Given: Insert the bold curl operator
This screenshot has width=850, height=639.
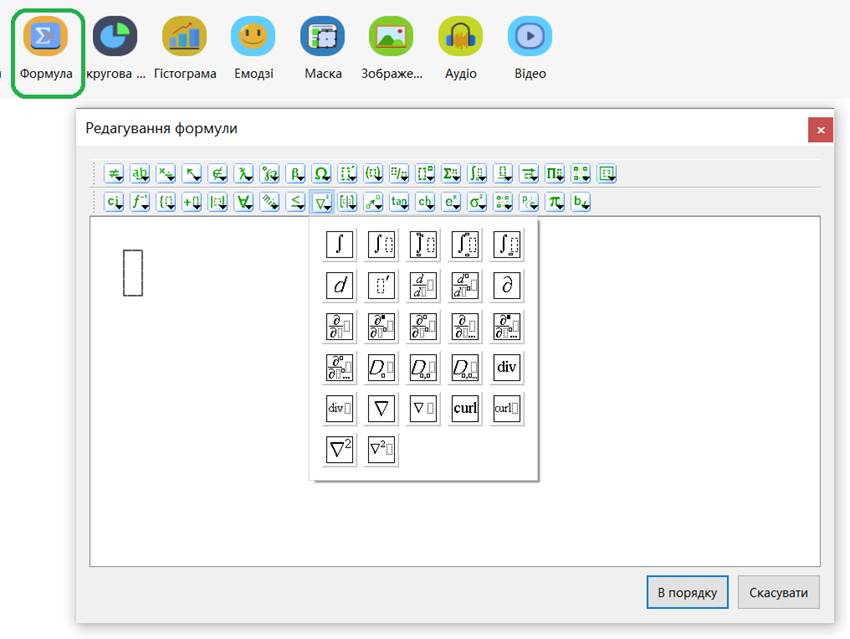Looking at the screenshot, I should pos(465,408).
